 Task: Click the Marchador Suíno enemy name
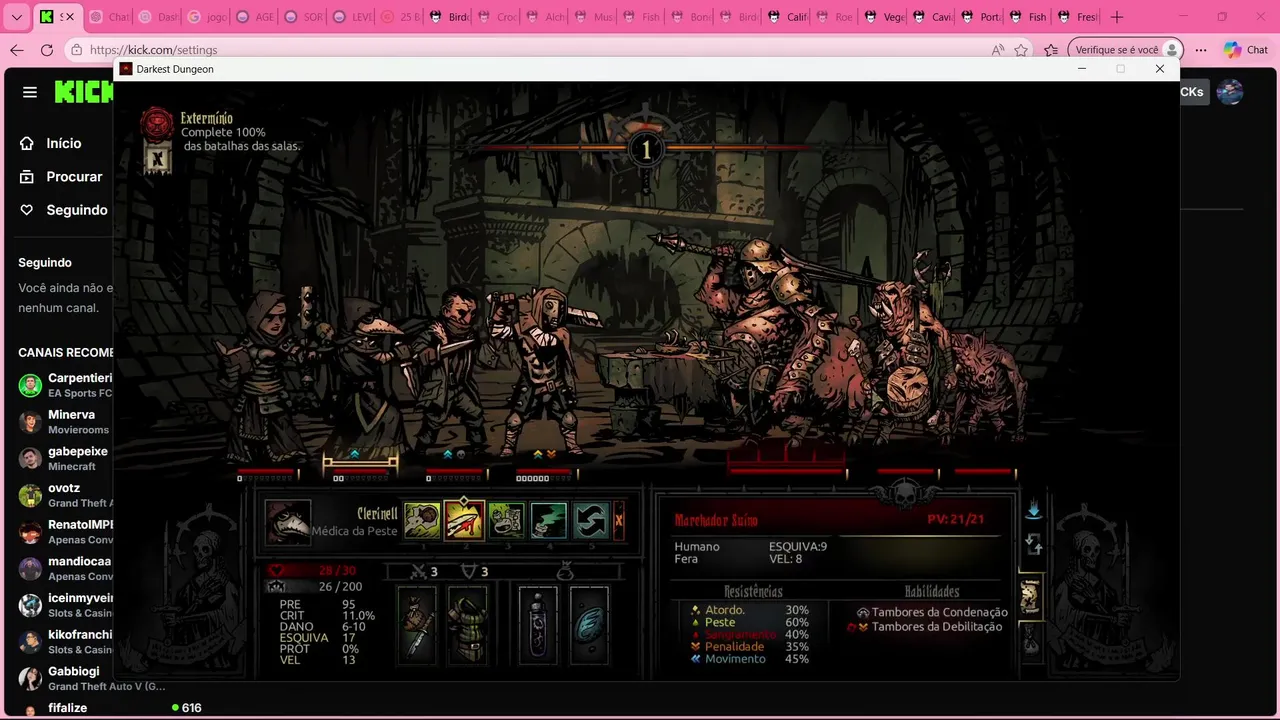[x=716, y=521]
